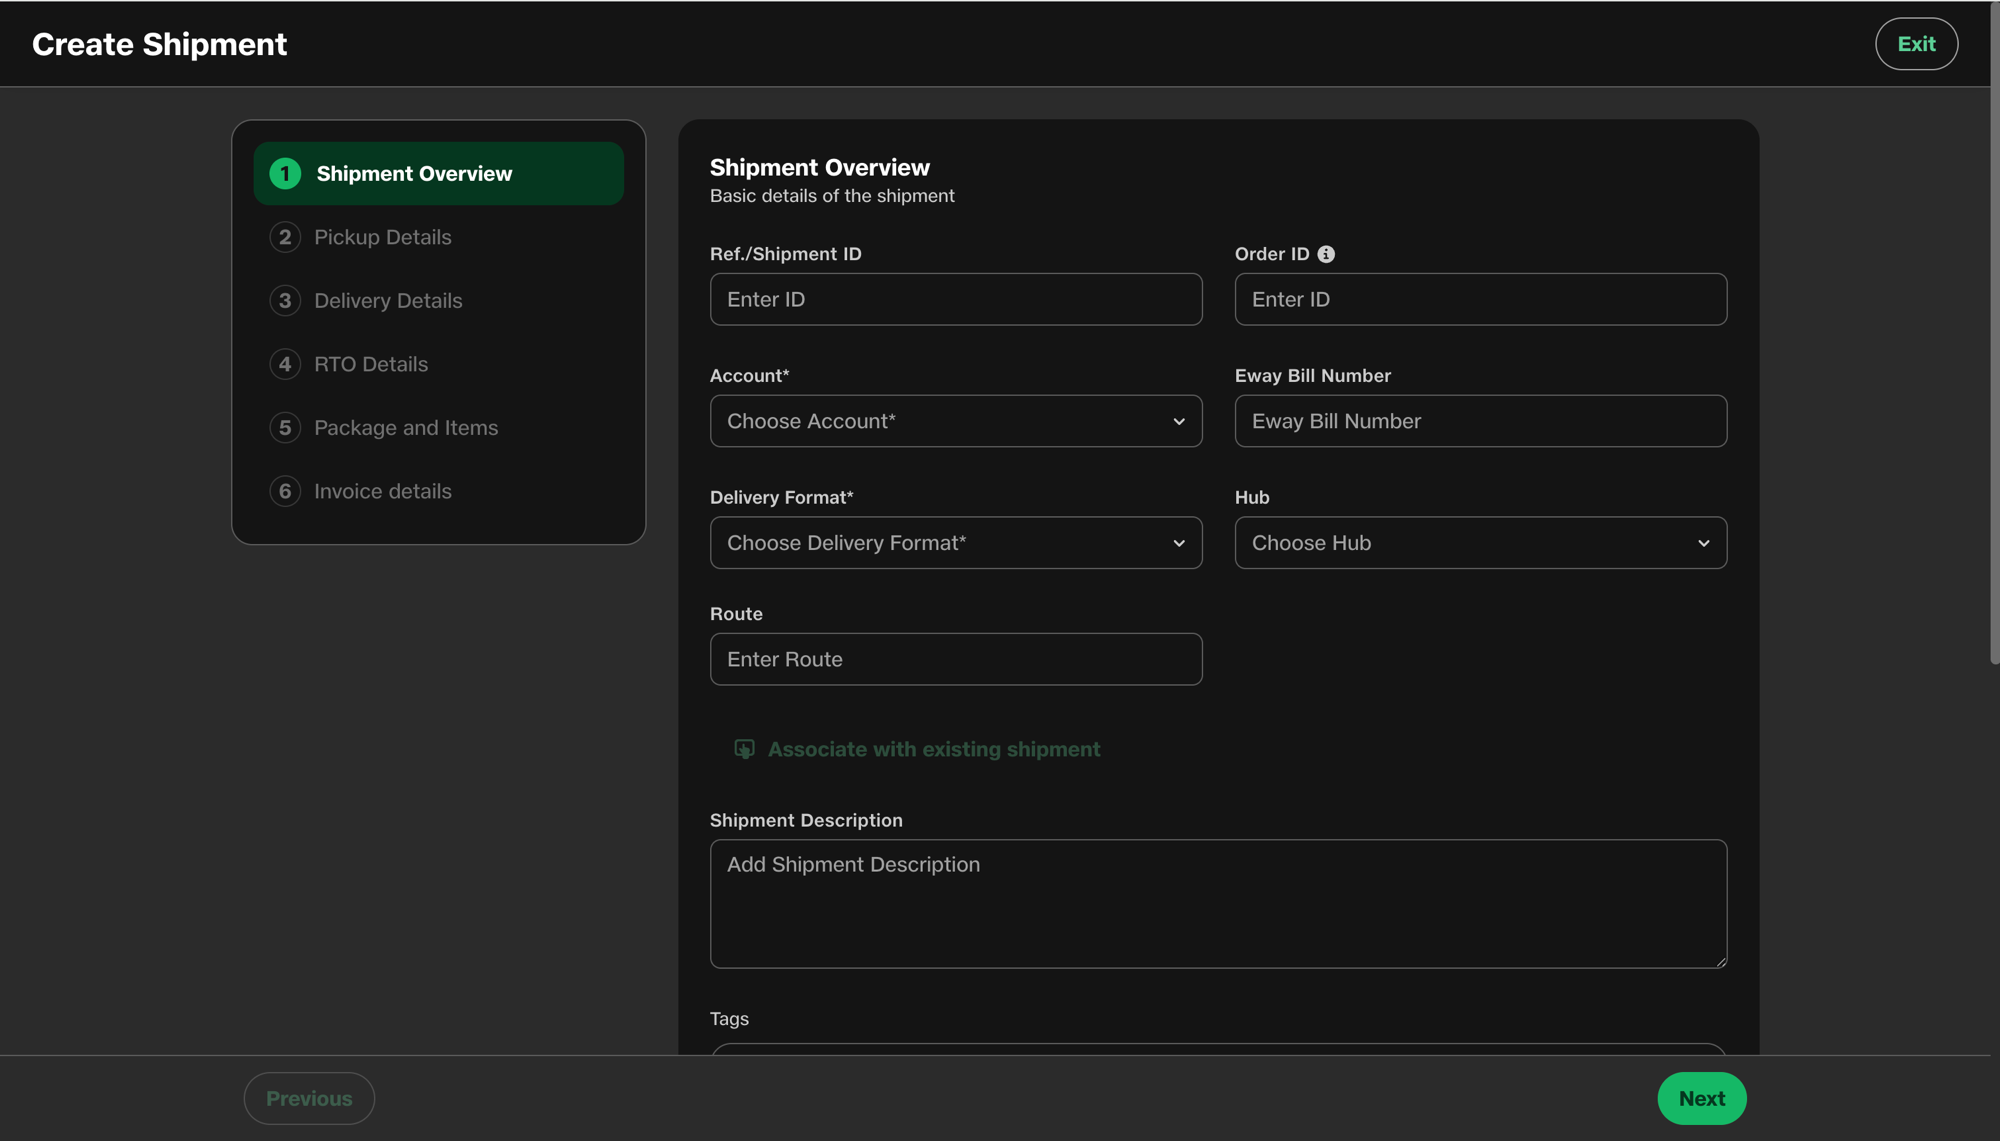2000x1141 pixels.
Task: Click the Basic details of the shipment text
Action: [832, 196]
